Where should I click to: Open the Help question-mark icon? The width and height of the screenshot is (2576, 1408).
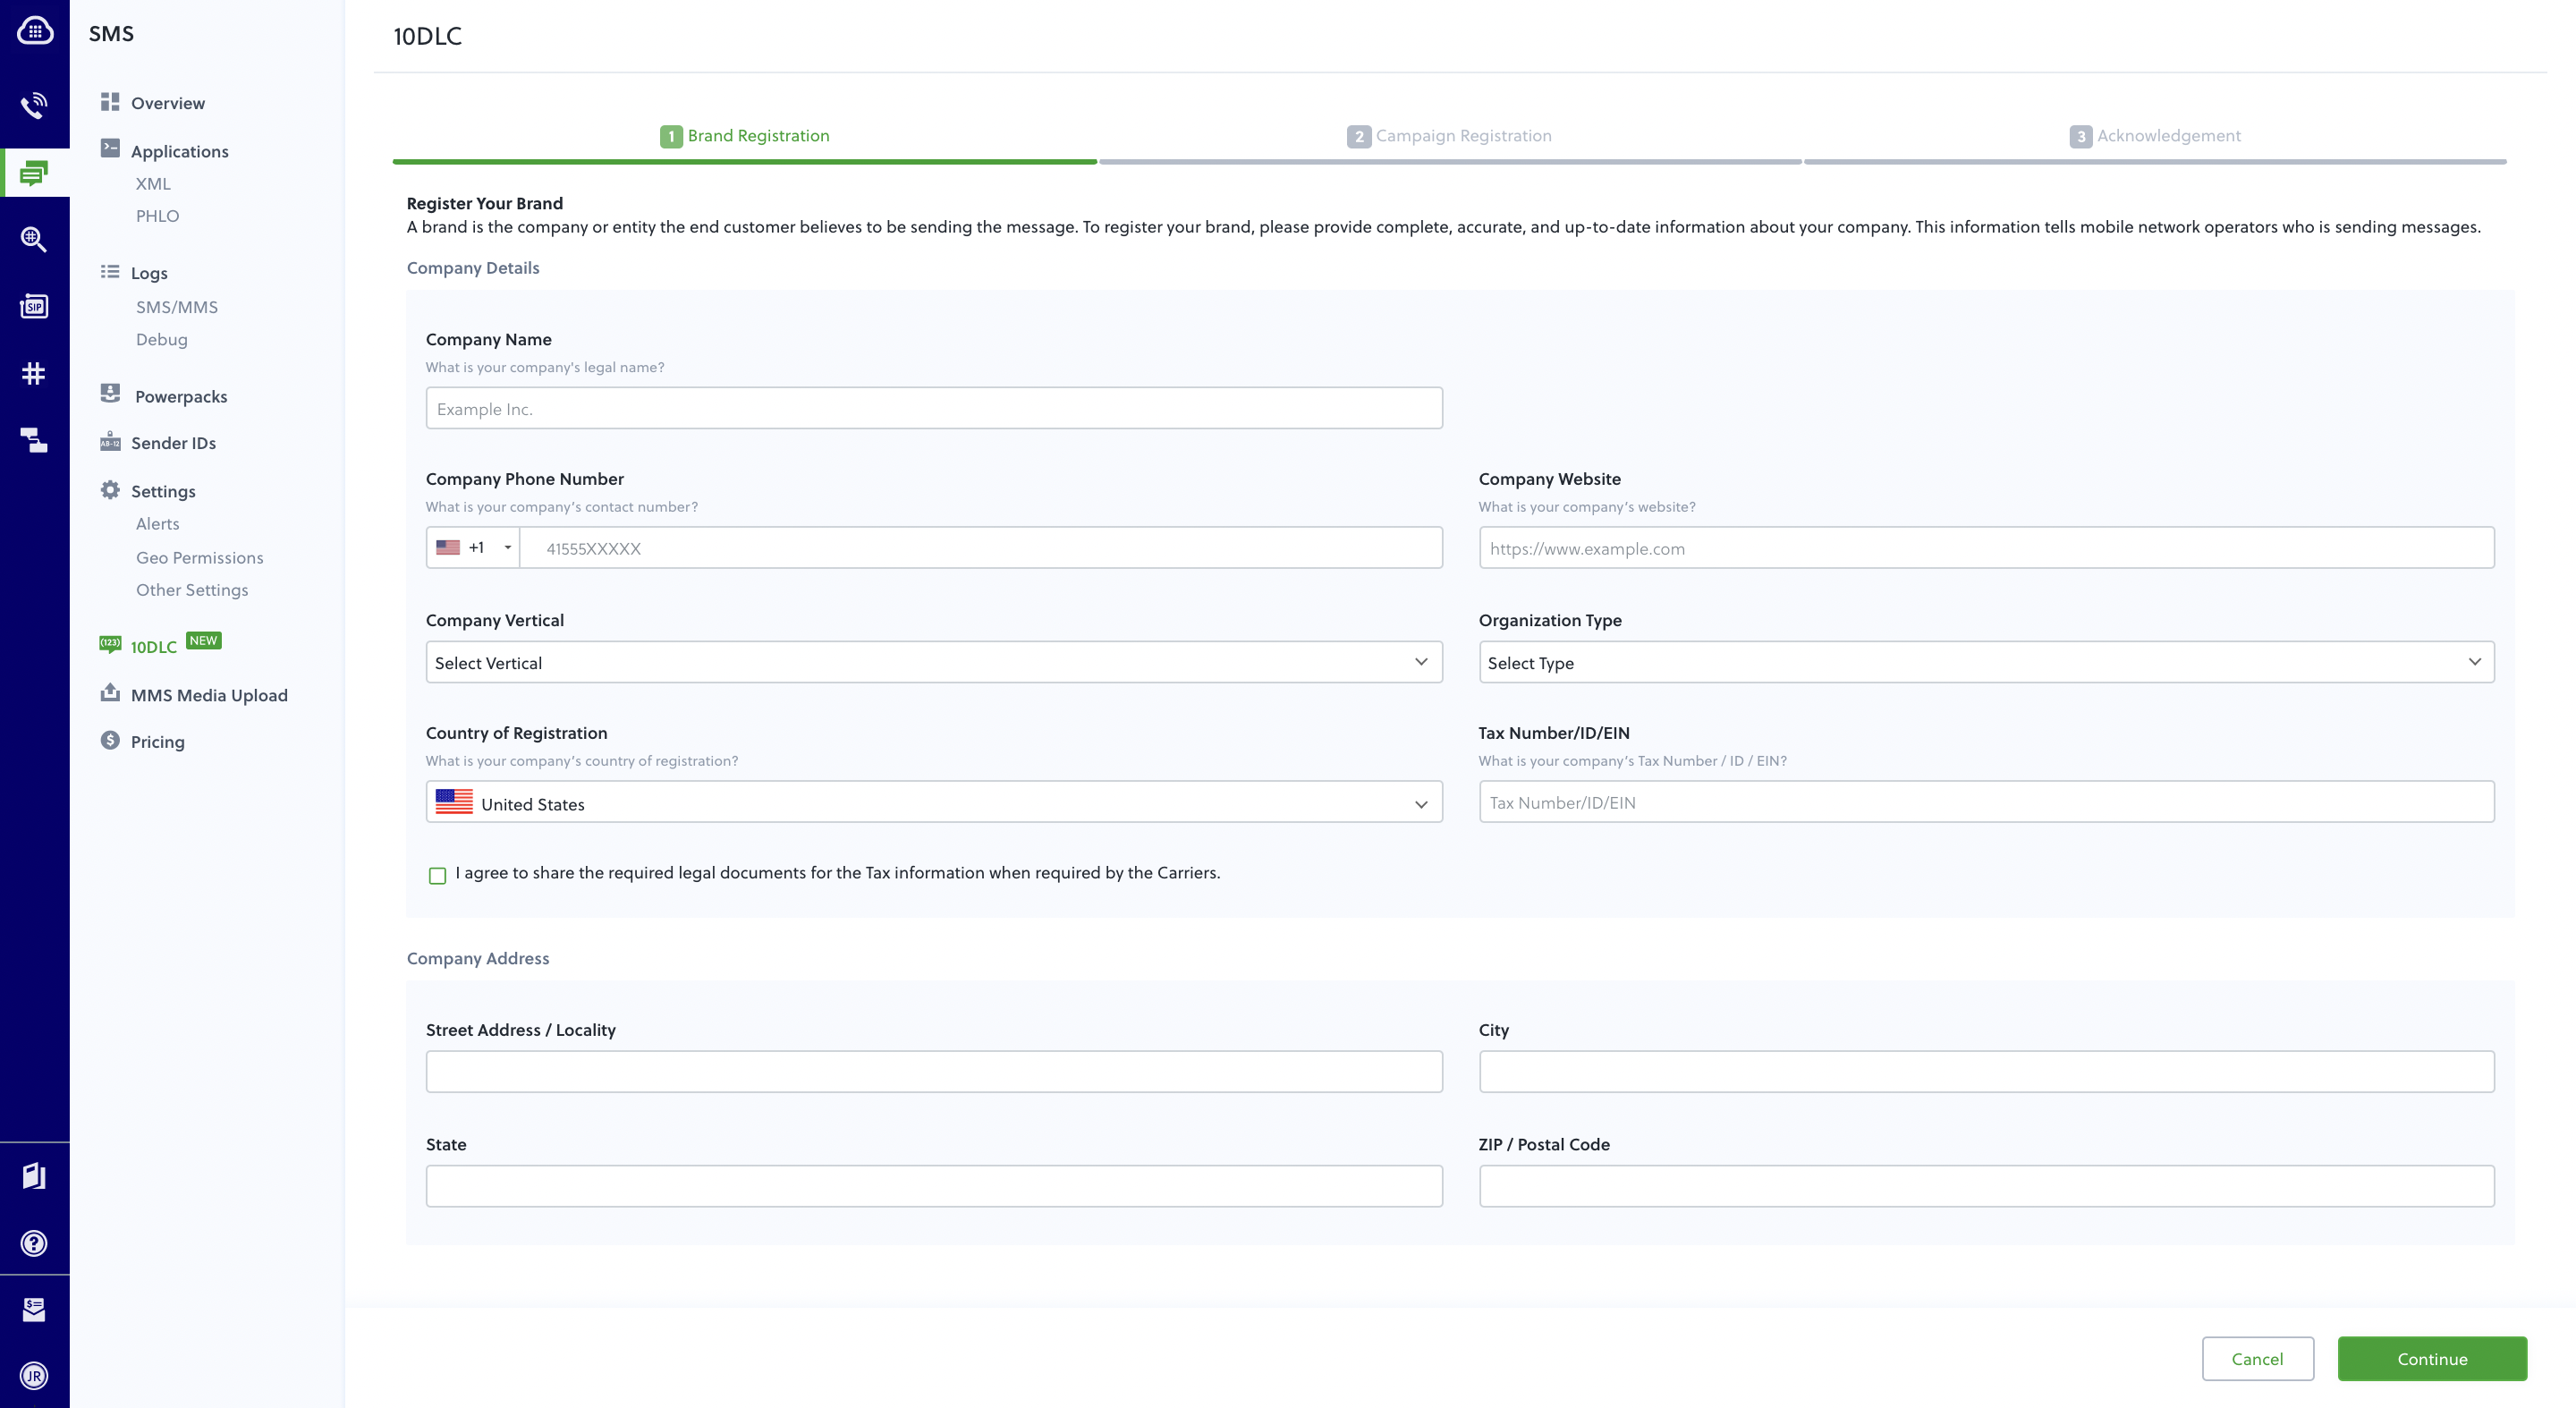[34, 1243]
